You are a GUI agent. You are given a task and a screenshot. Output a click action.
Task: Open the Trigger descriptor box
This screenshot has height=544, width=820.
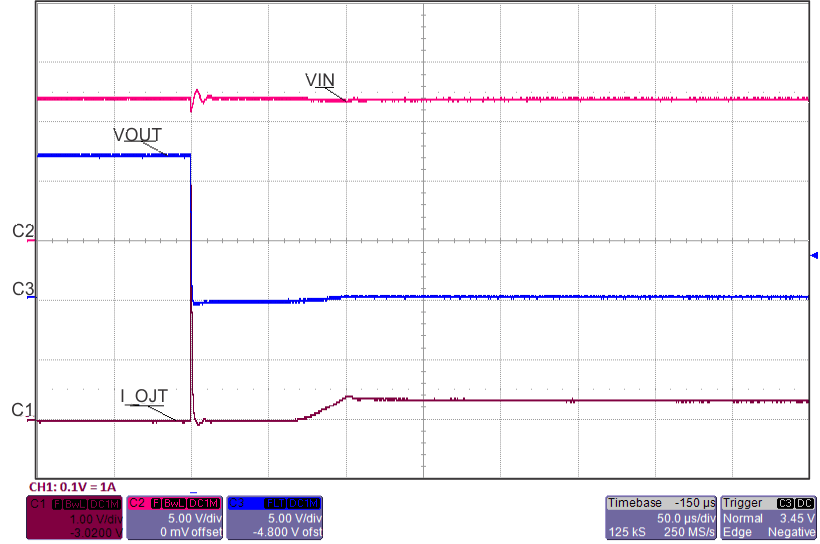point(768,518)
